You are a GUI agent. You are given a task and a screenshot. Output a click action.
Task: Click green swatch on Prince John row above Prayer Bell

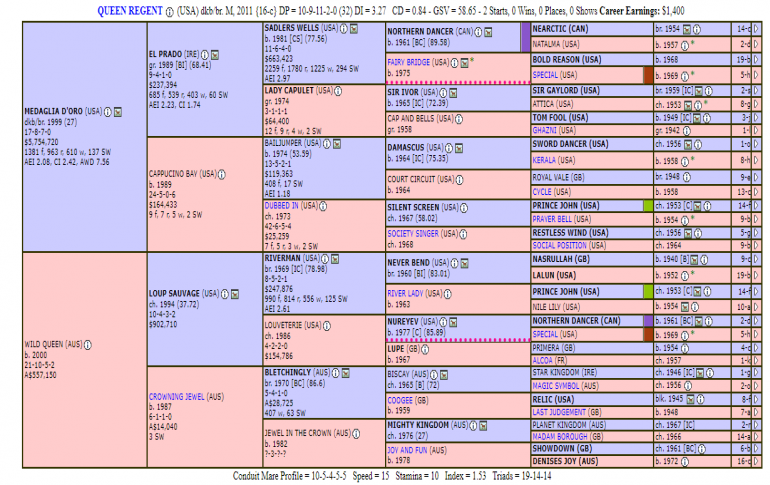click(x=648, y=206)
